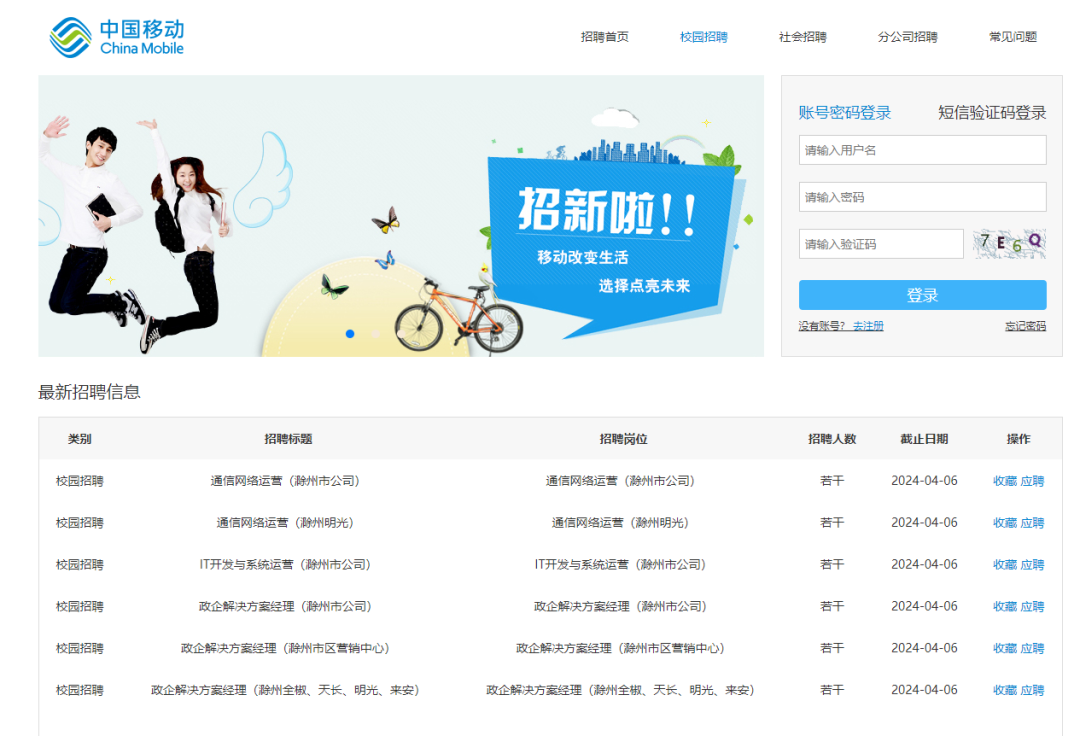Viewport: 1080px width, 736px height.
Task: Click 收藏 for 通信网络运营（滁州明光）
Action: [1004, 523]
